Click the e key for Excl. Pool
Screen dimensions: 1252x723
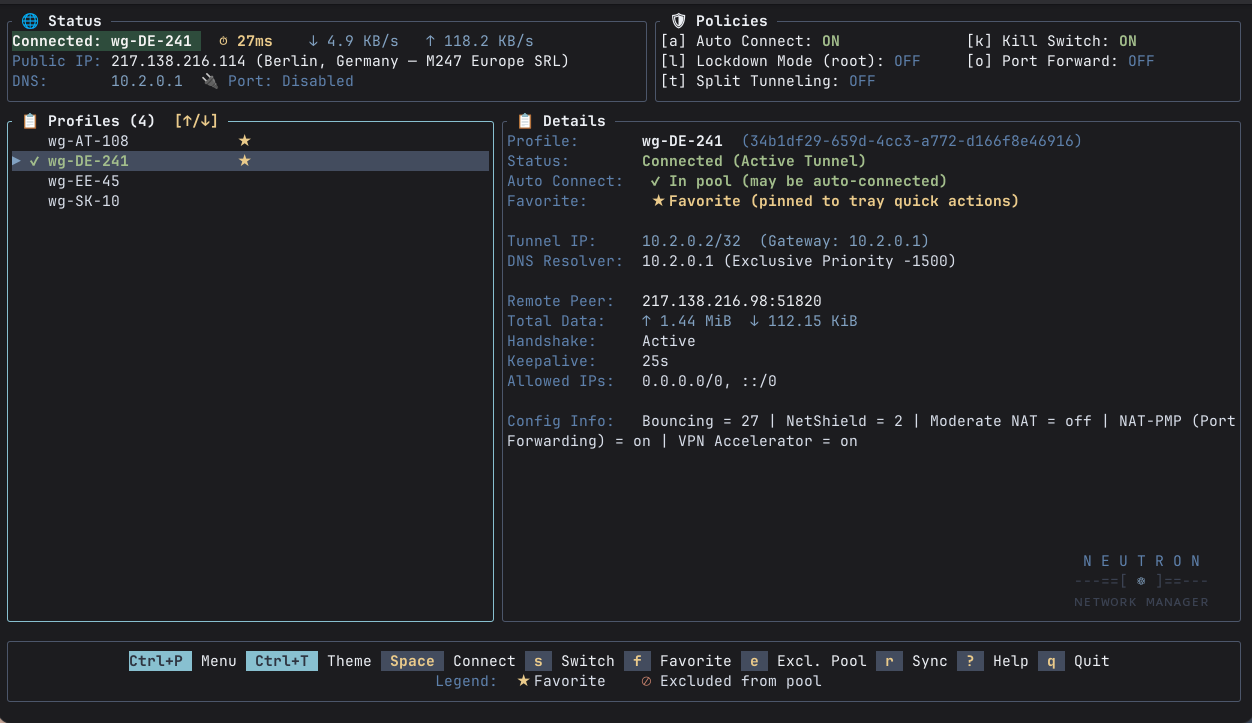point(754,661)
